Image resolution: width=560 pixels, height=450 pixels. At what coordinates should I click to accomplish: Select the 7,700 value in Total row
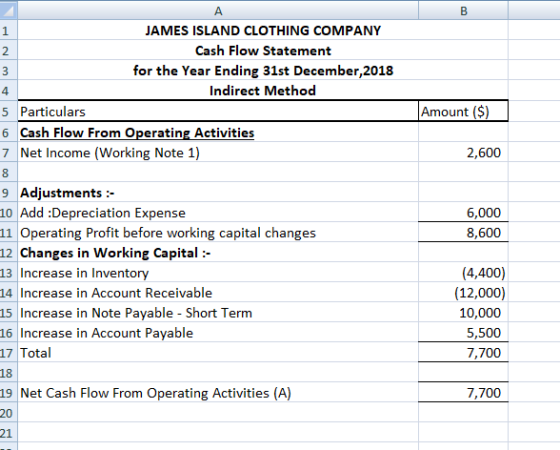463,353
